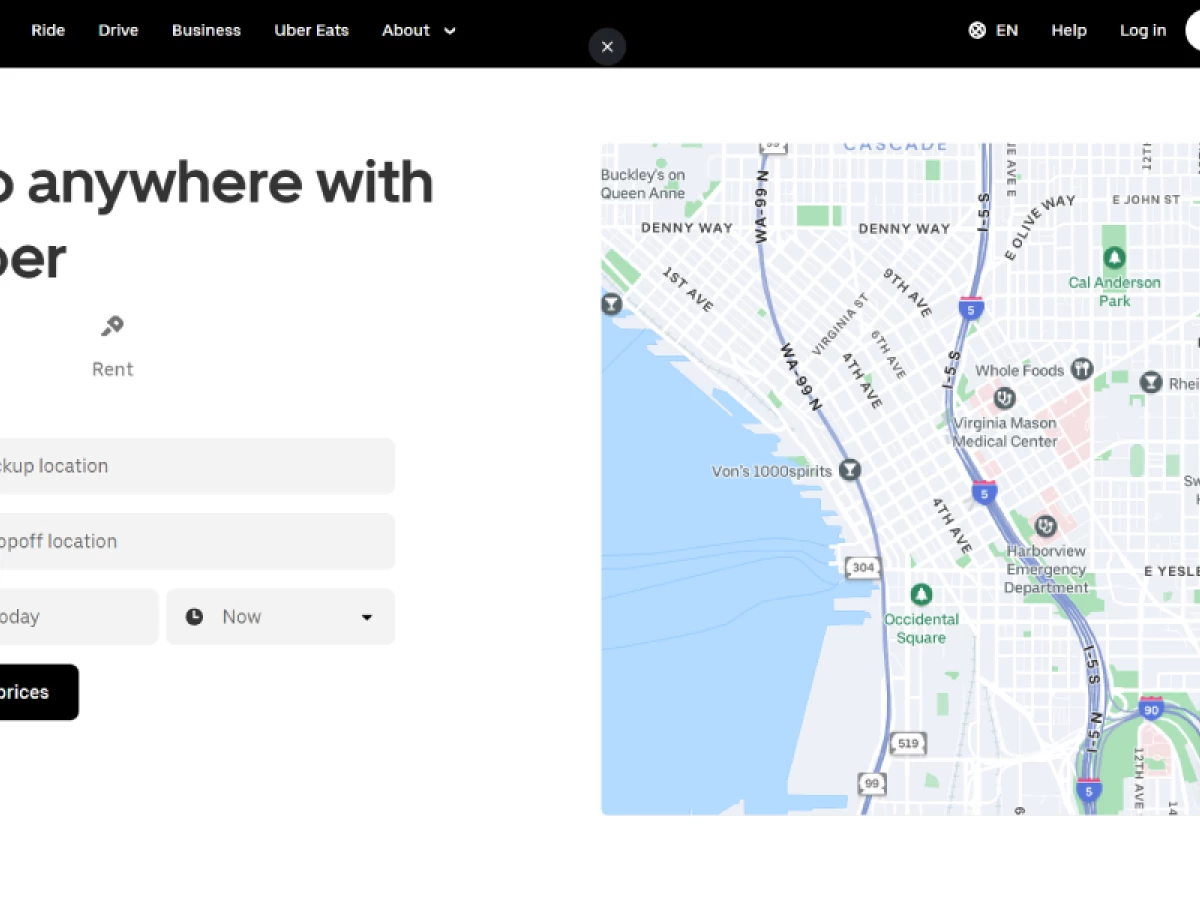Expand the About dropdown menu

419,30
